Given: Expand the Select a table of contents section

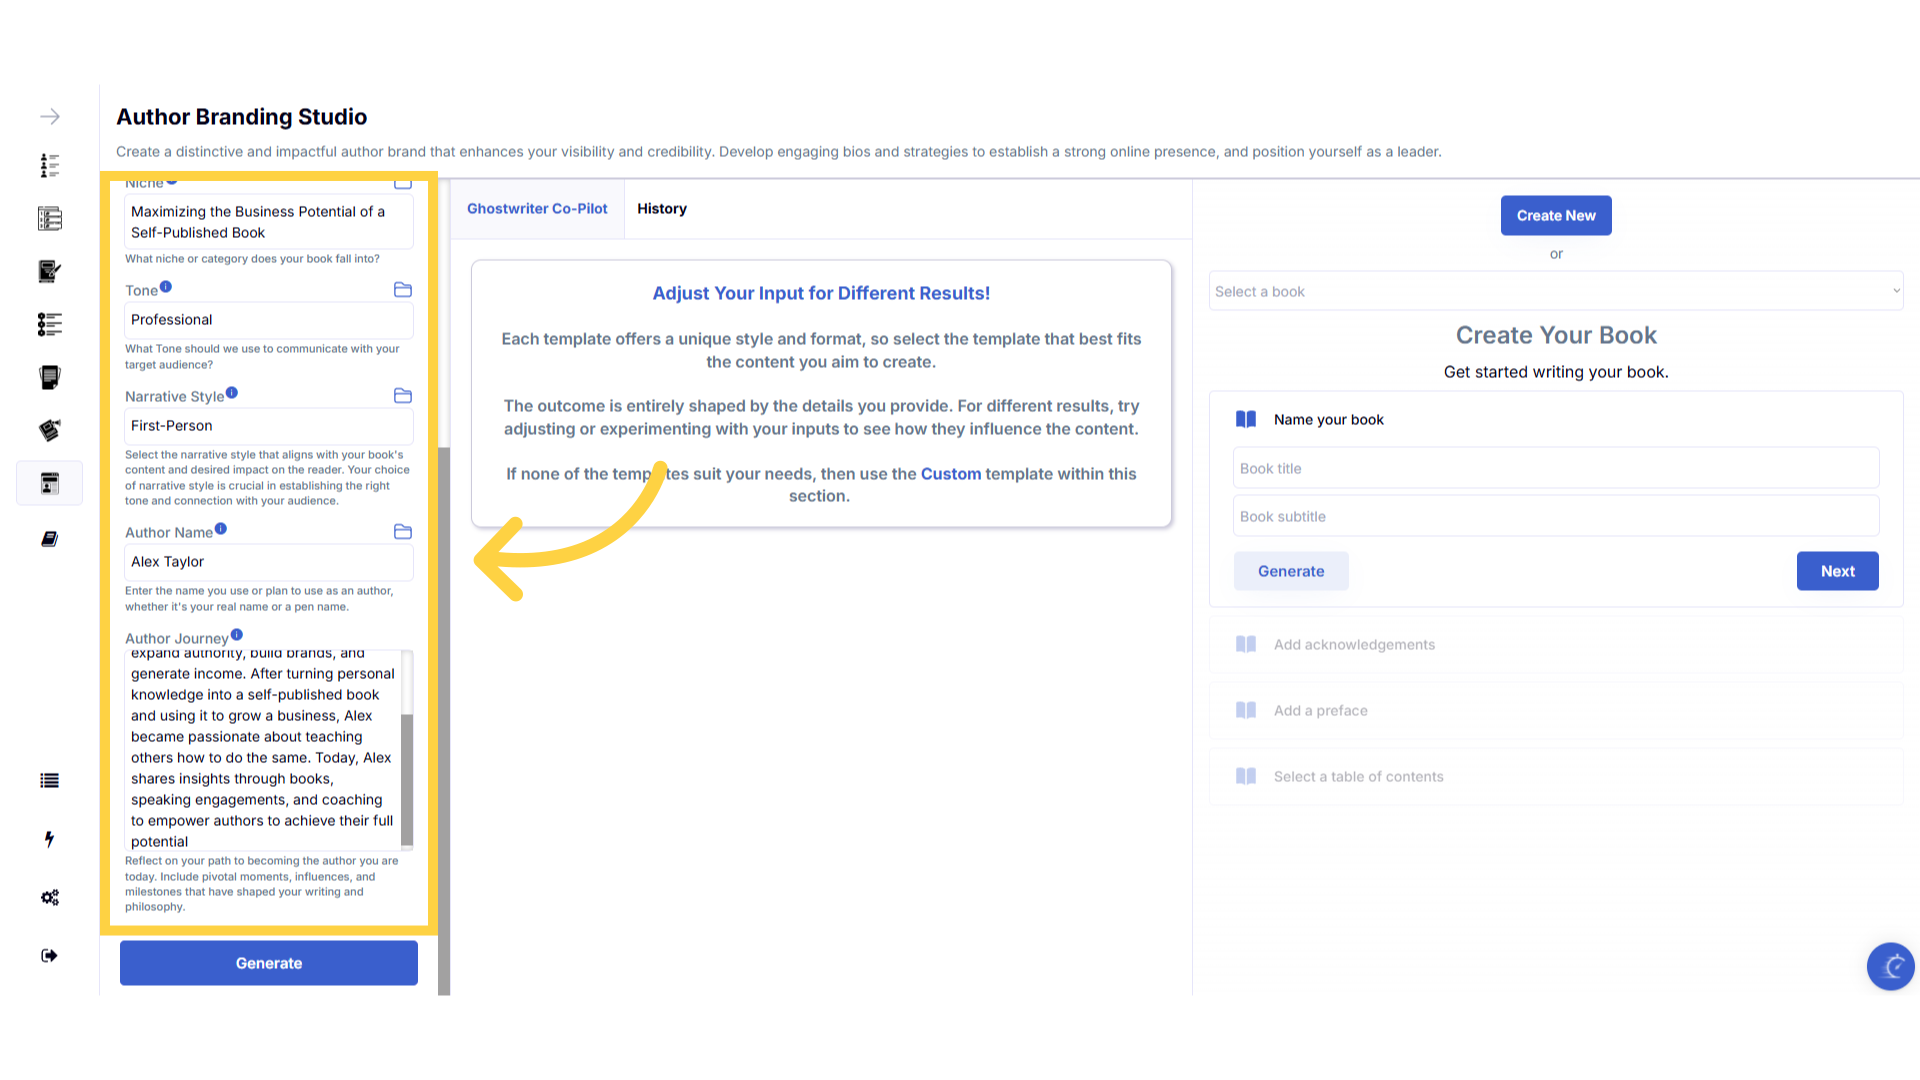Looking at the screenshot, I should tap(1358, 777).
